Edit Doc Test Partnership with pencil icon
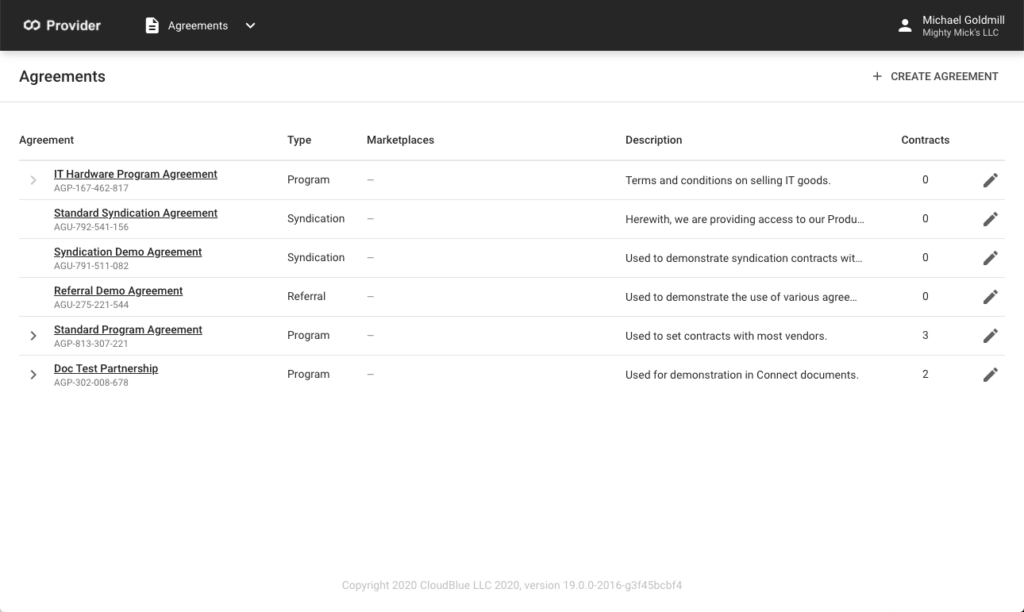Screen dimensions: 1024x612 tap(990, 375)
